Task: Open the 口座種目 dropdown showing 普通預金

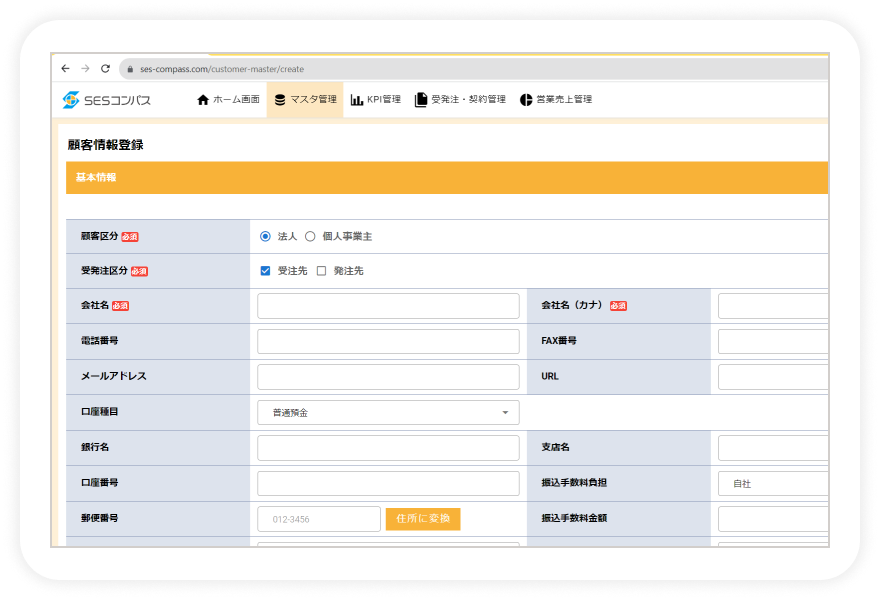Action: [388, 413]
